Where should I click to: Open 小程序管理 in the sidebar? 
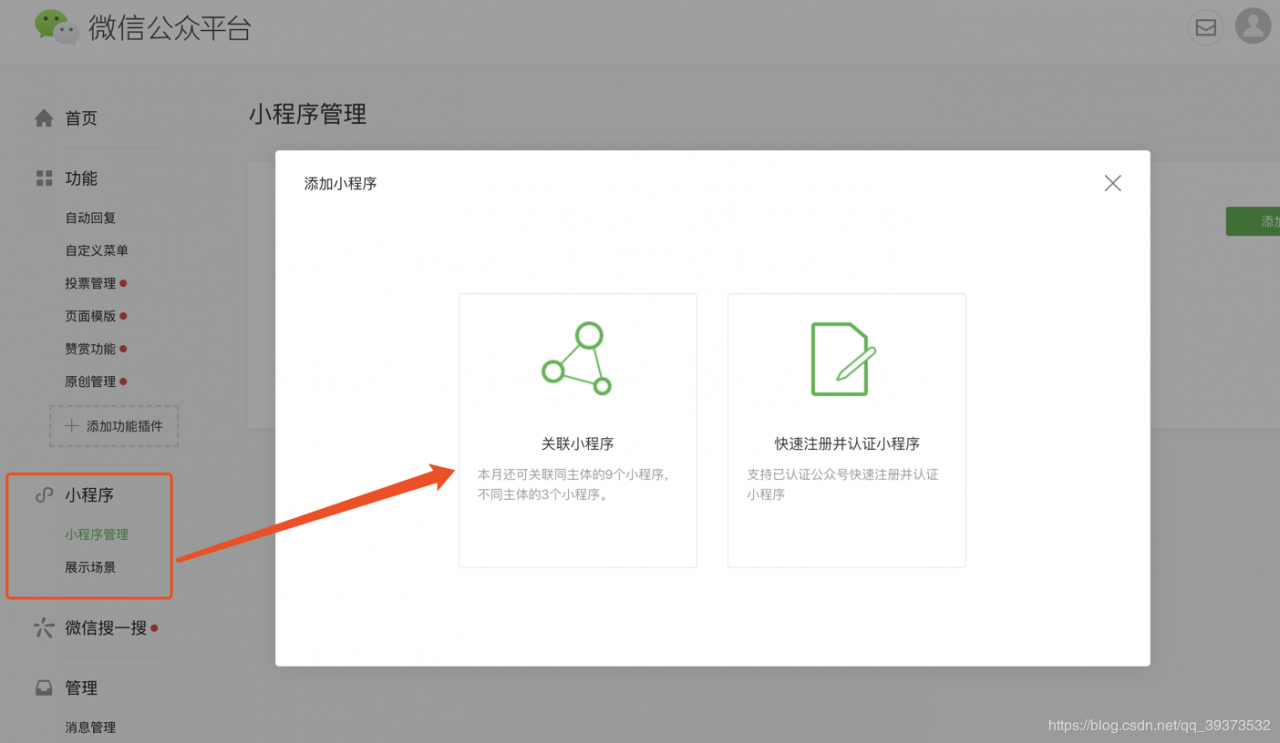(97, 535)
